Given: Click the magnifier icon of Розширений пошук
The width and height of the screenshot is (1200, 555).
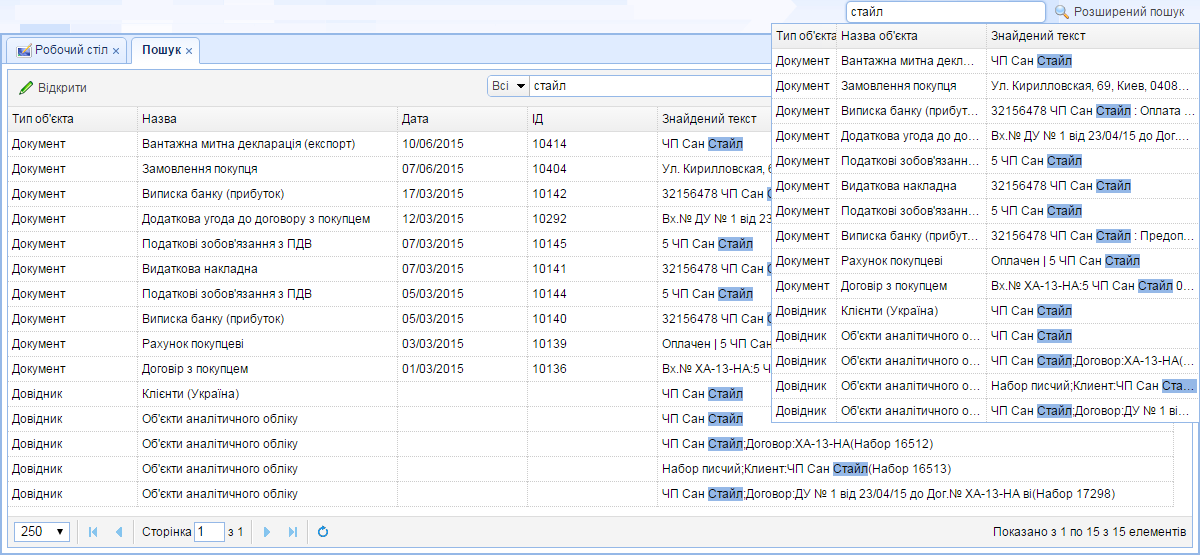Looking at the screenshot, I should click(x=1062, y=12).
